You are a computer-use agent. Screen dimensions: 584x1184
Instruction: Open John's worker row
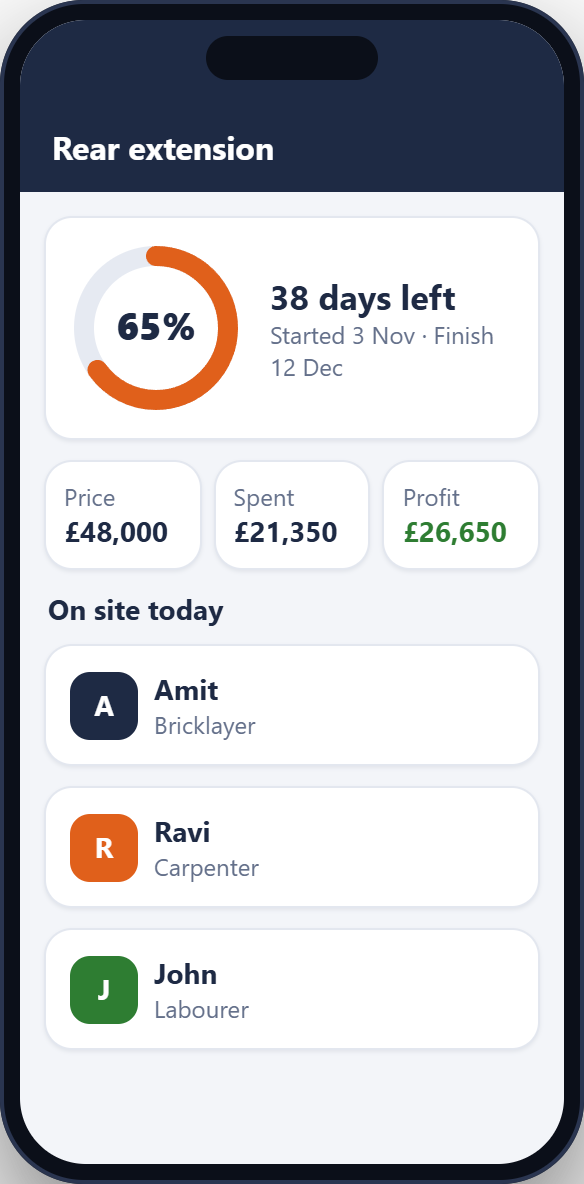pos(292,989)
